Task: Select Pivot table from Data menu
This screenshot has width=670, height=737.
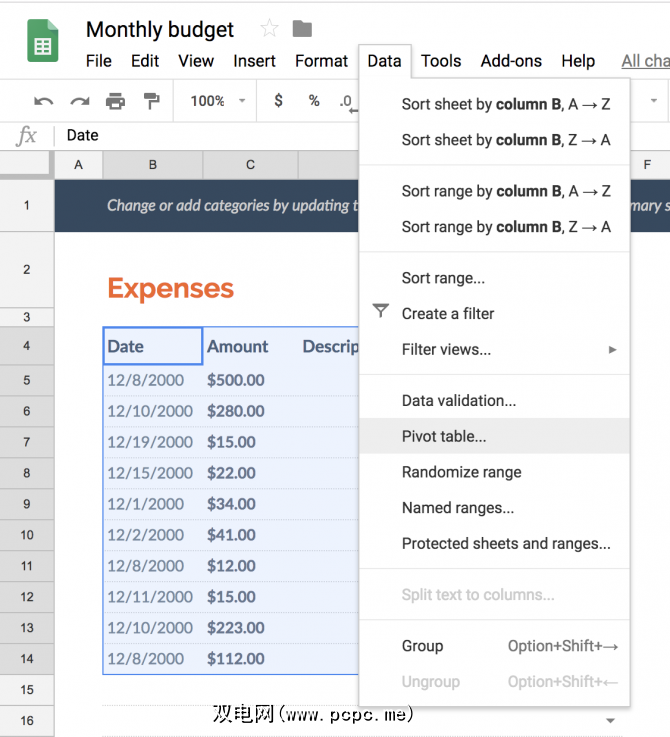Action: pos(444,436)
